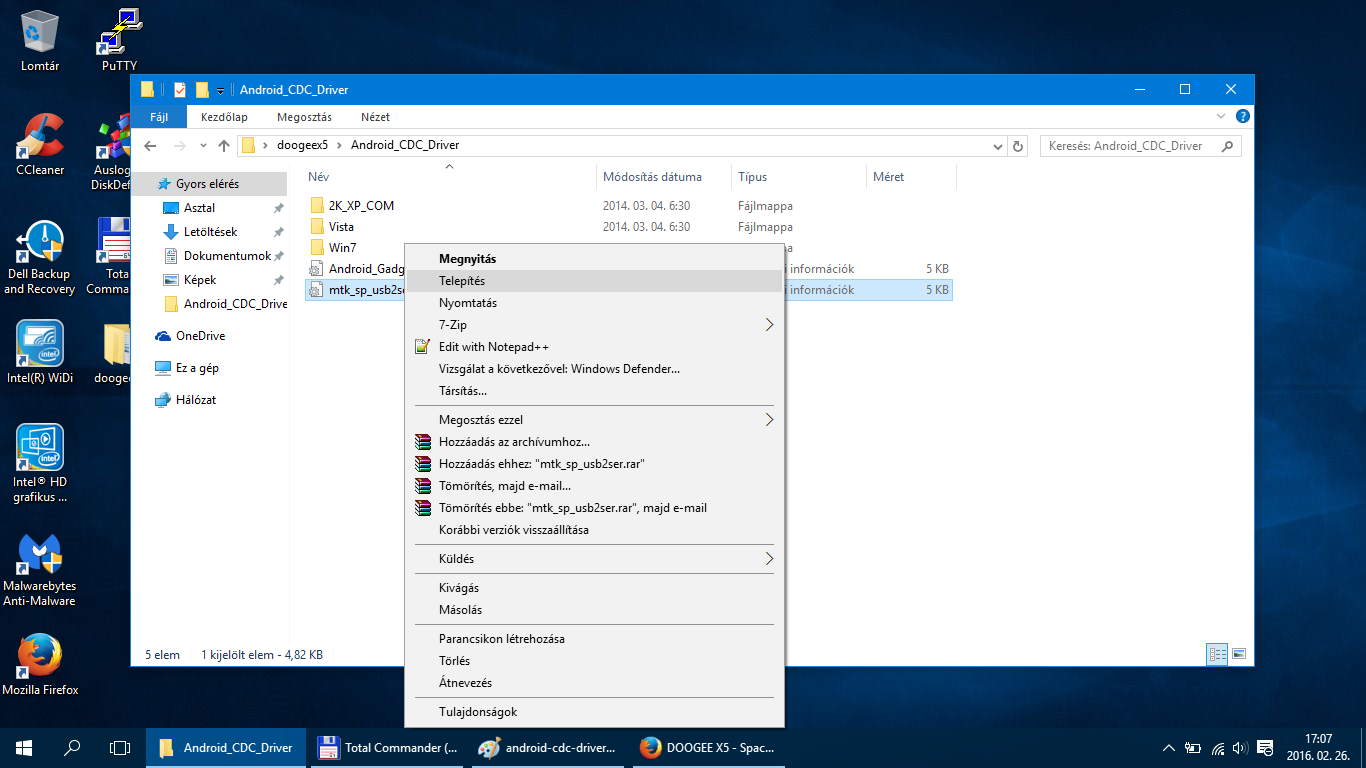Launch the CCleaner desktop shortcut
Image resolution: width=1366 pixels, height=768 pixels.
40,138
